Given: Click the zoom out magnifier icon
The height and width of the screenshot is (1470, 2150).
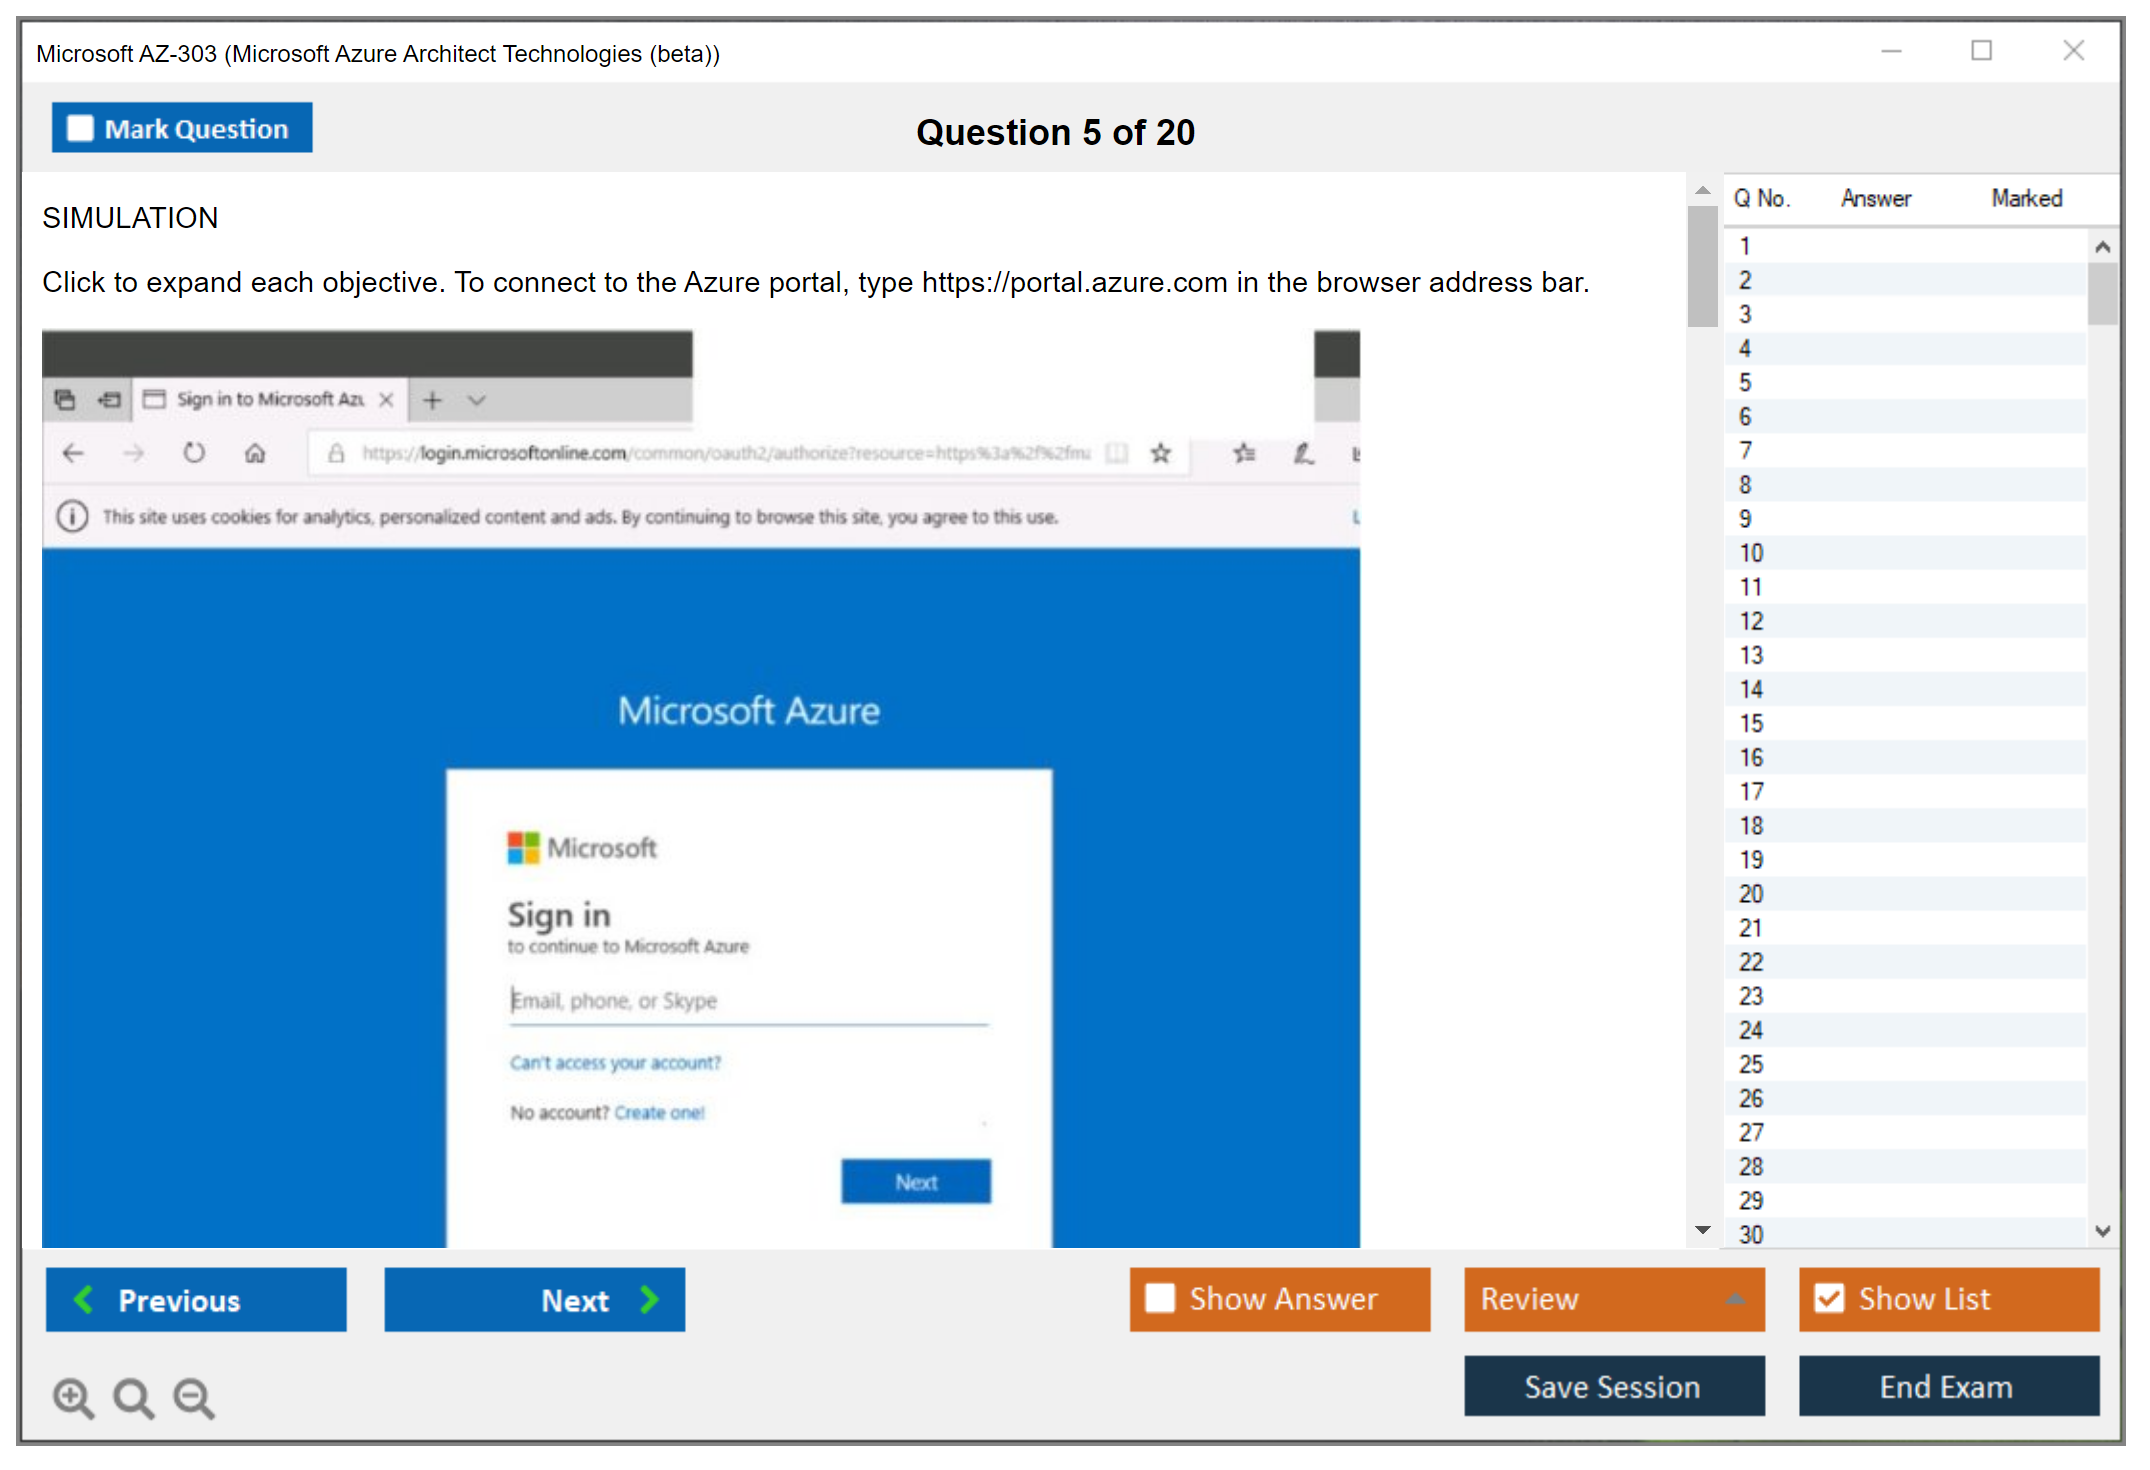Looking at the screenshot, I should pos(194,1397).
